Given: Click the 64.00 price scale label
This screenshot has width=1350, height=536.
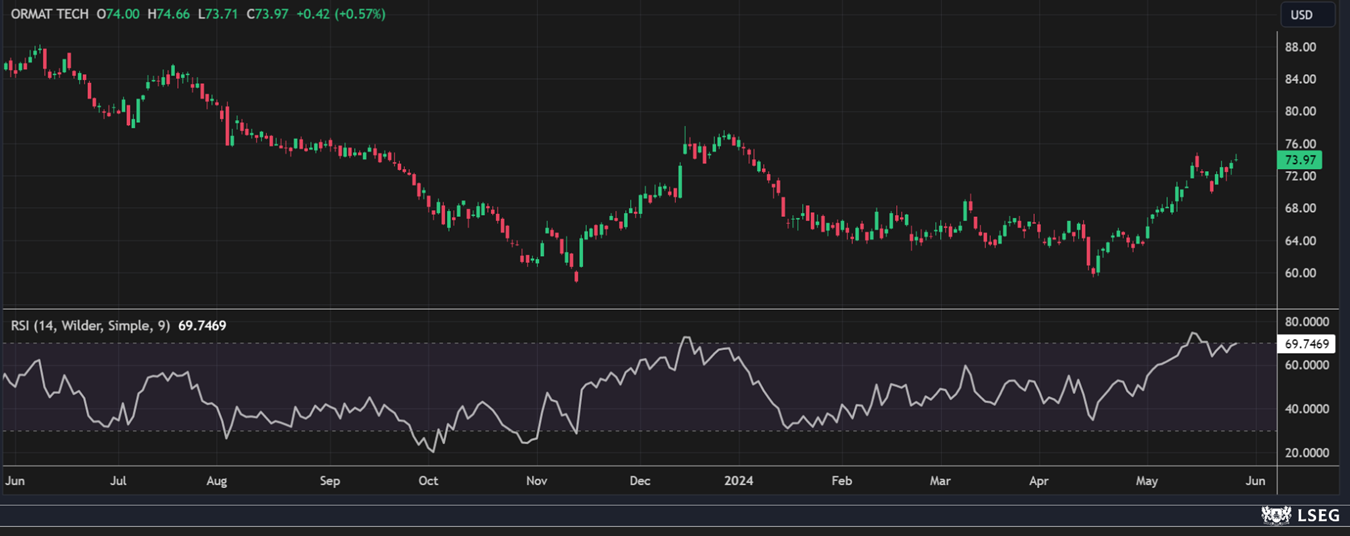Looking at the screenshot, I should click(x=1299, y=241).
